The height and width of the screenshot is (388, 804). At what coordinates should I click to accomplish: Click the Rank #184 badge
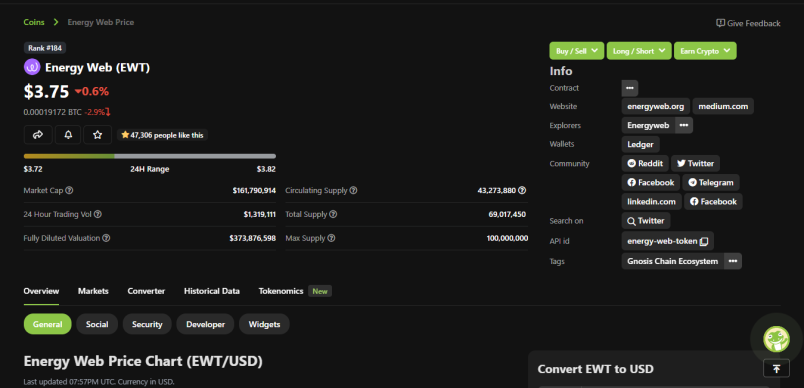point(45,48)
